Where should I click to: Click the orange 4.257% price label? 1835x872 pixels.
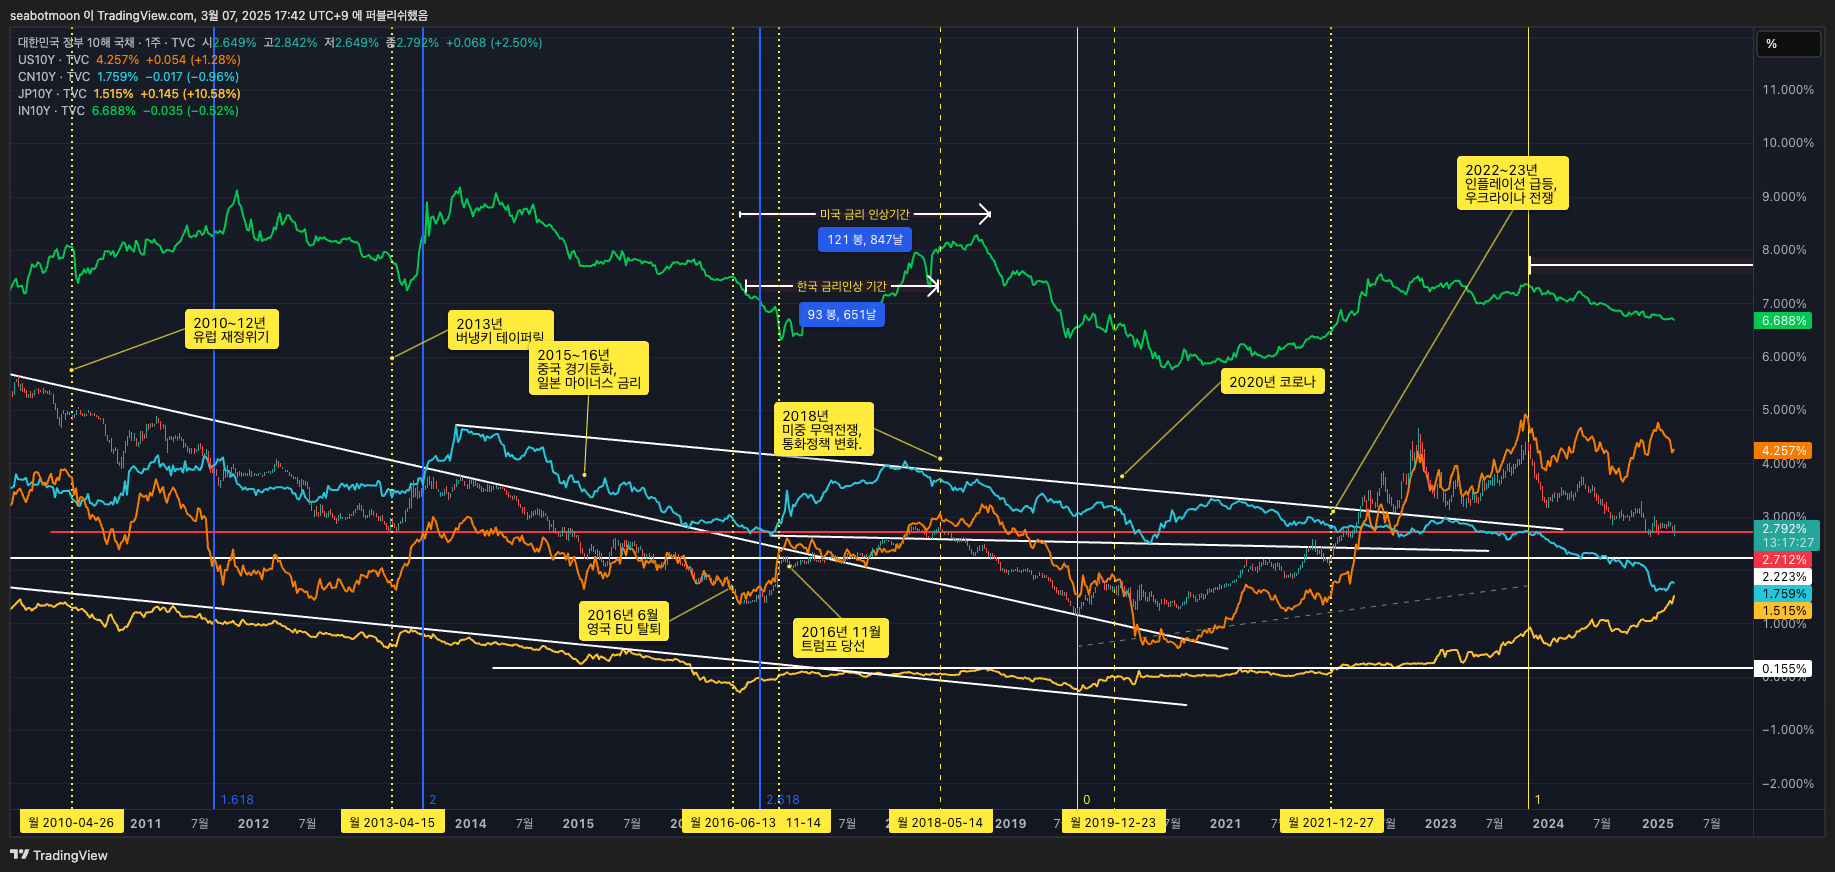(1784, 451)
